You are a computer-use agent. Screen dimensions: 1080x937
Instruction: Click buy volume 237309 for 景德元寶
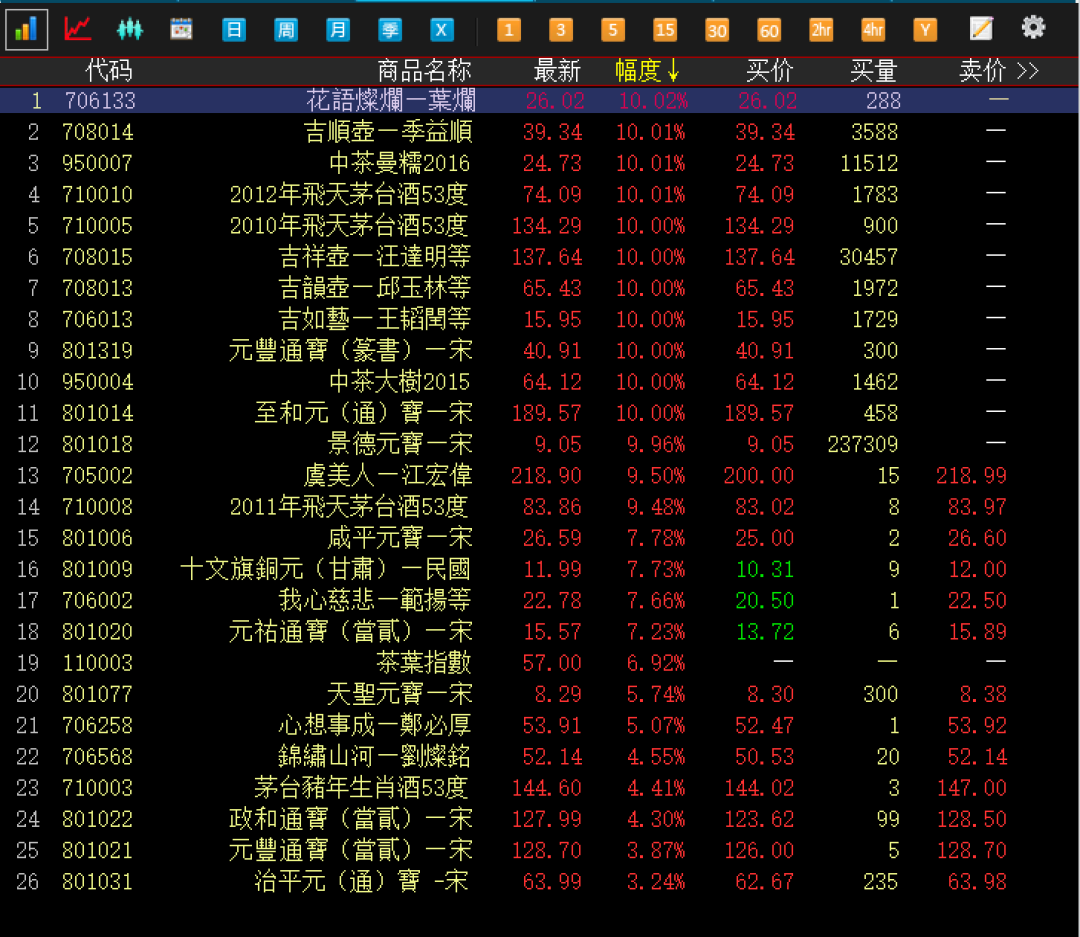[x=863, y=444]
